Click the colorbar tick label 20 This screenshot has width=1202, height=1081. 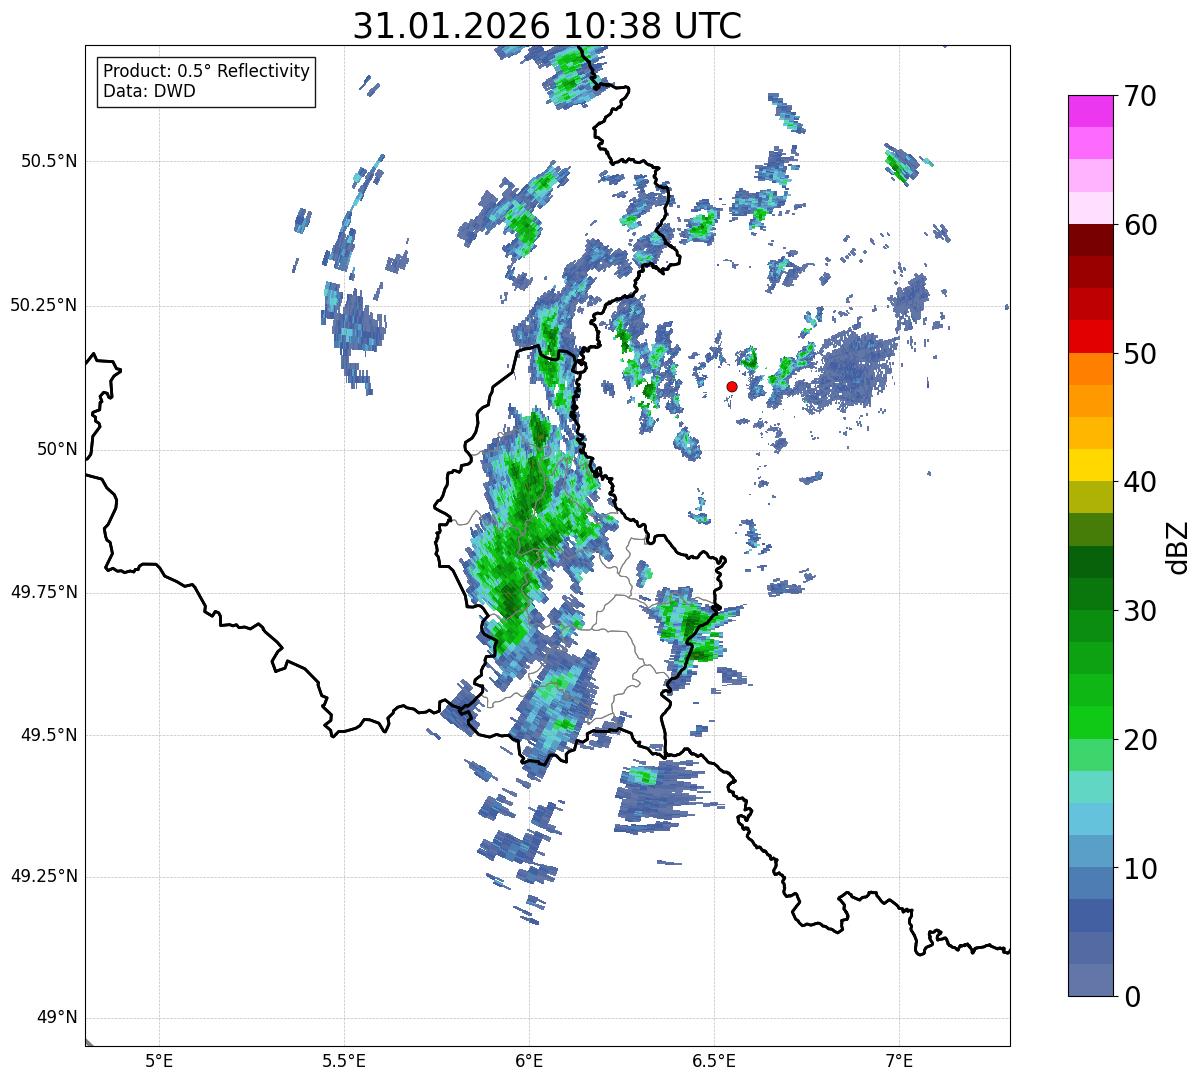point(1140,740)
